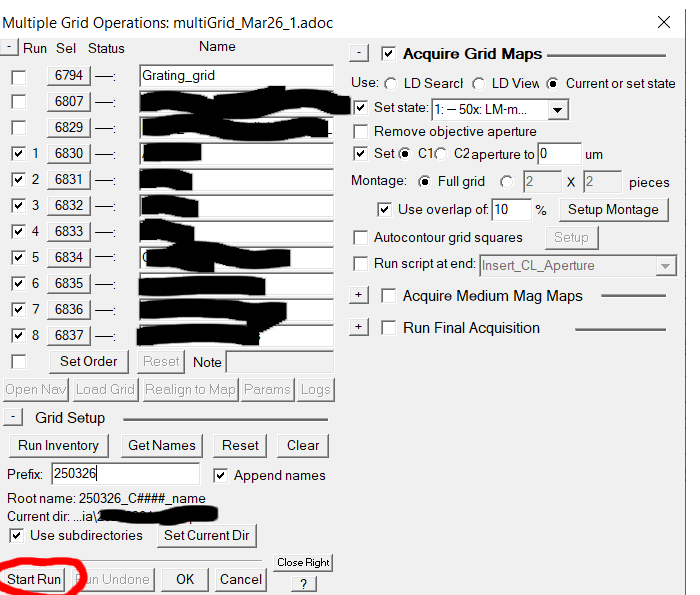Image resolution: width=700 pixels, height=595 pixels.
Task: Enable Run script at end
Action: [360, 264]
